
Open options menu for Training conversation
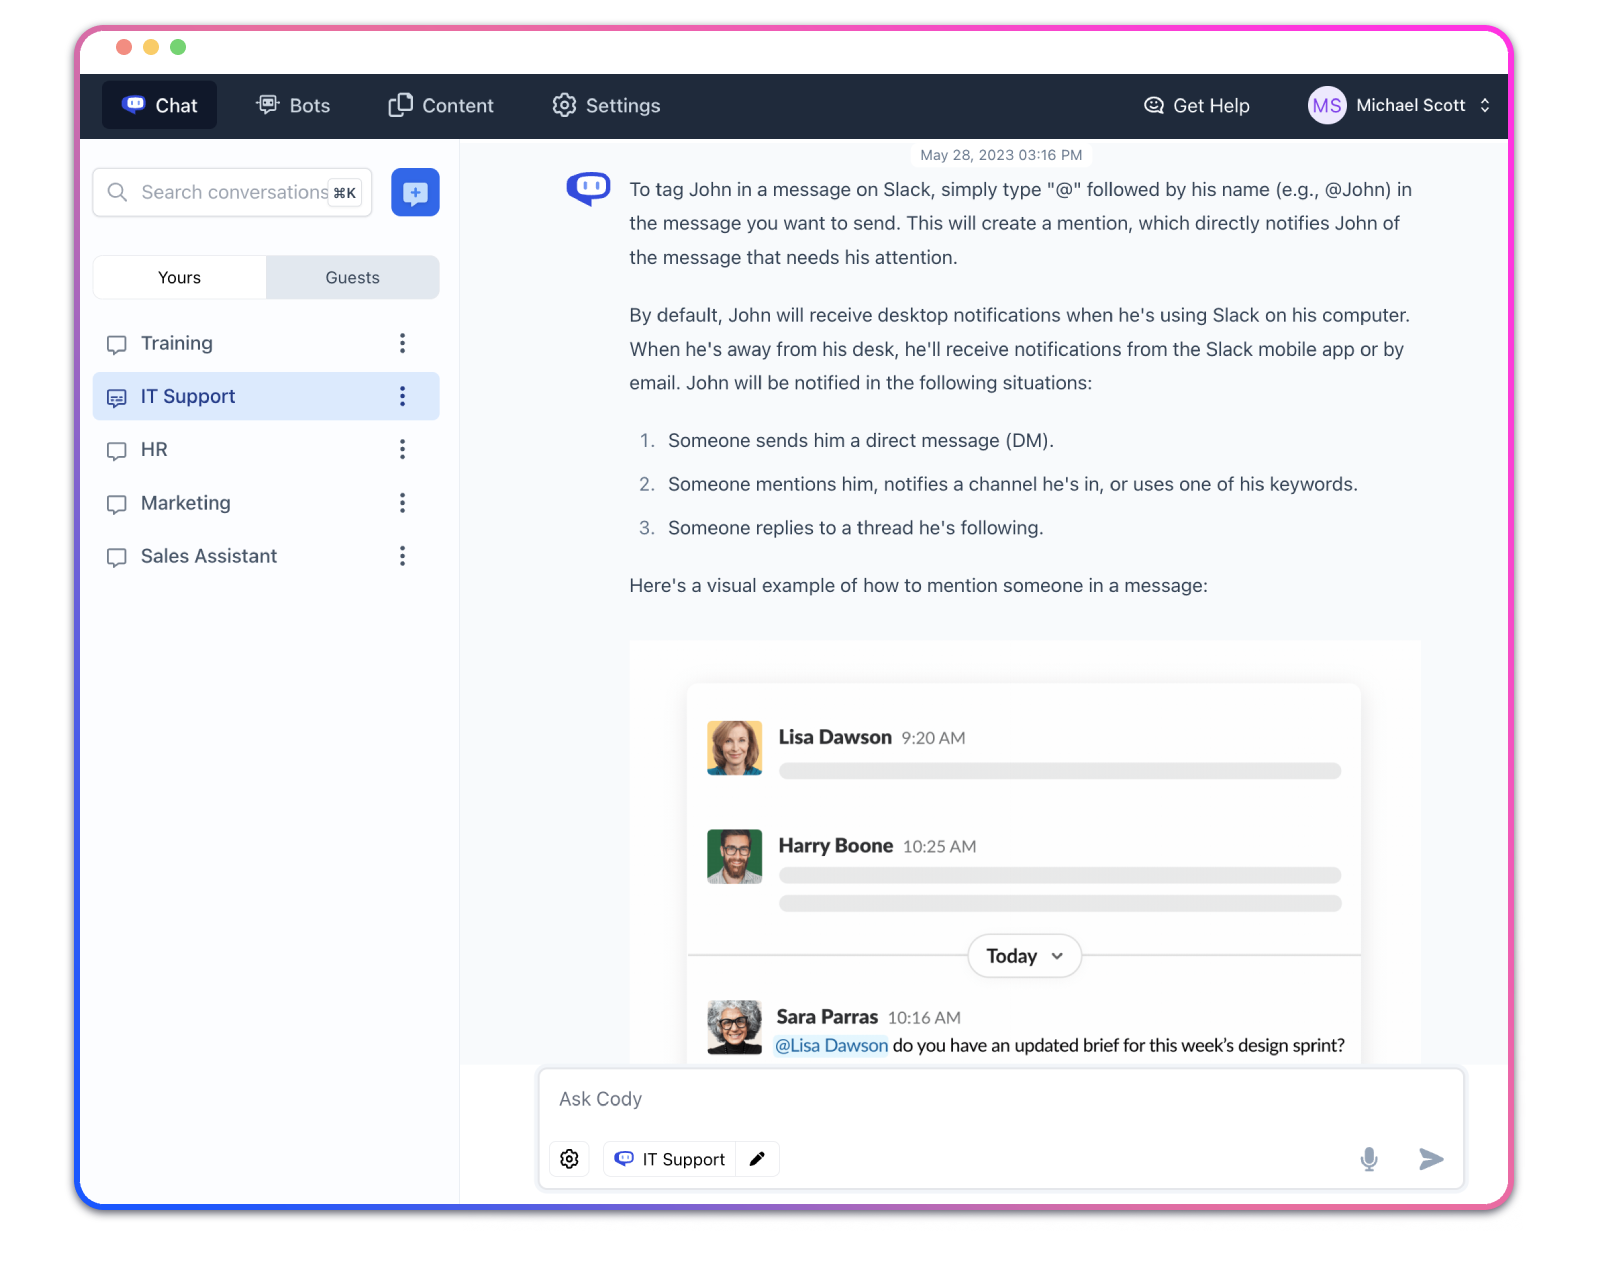[x=402, y=343]
